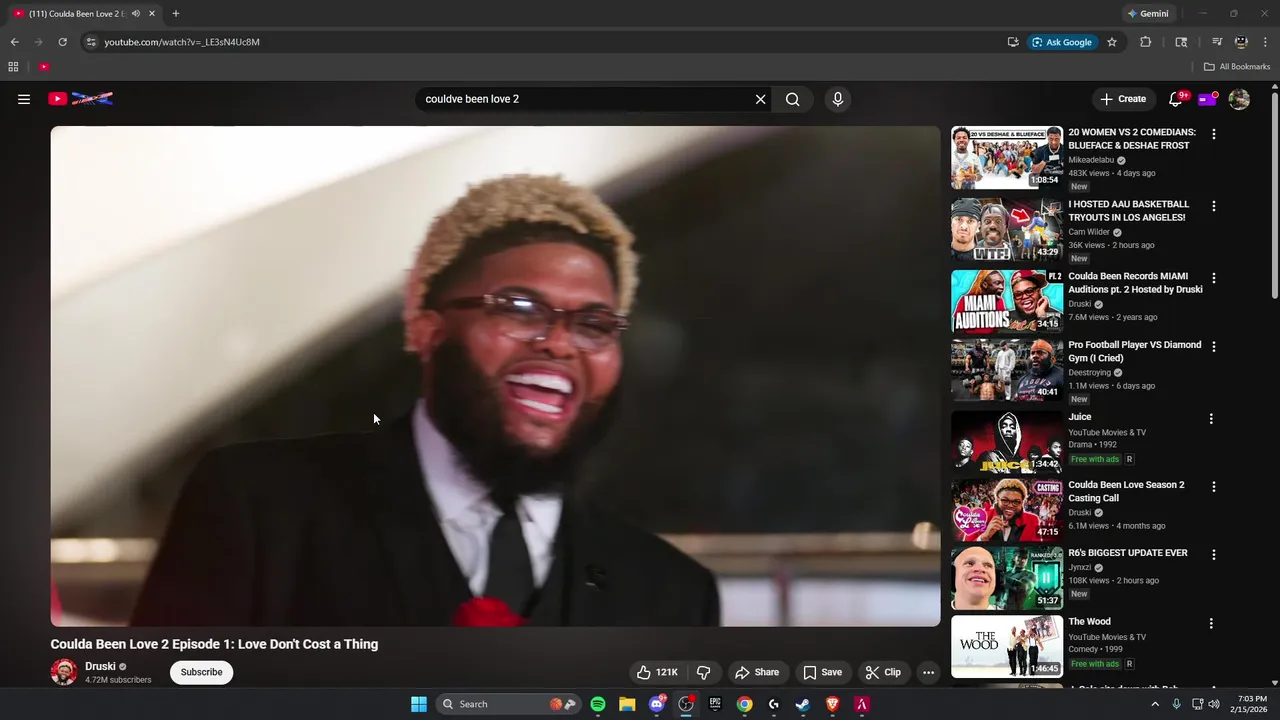Open YouTube notifications bell
Viewport: 1280px width, 720px height.
1176,99
